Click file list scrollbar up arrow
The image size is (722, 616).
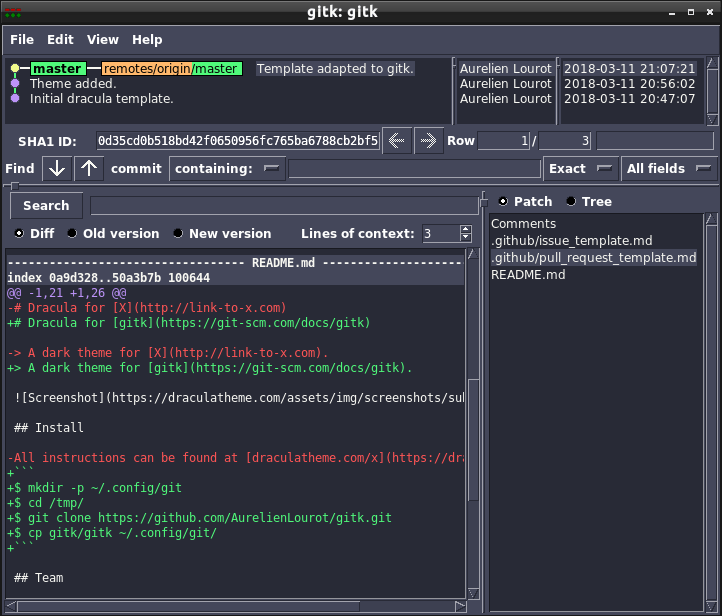(x=710, y=218)
